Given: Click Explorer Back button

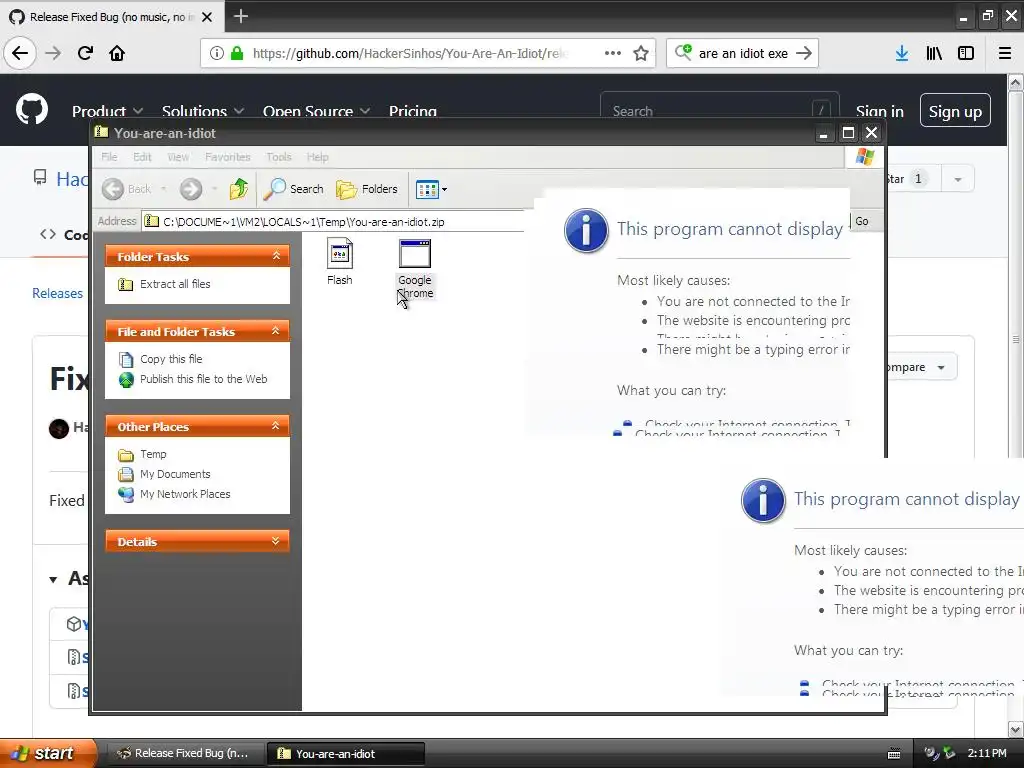Looking at the screenshot, I should tap(127, 189).
